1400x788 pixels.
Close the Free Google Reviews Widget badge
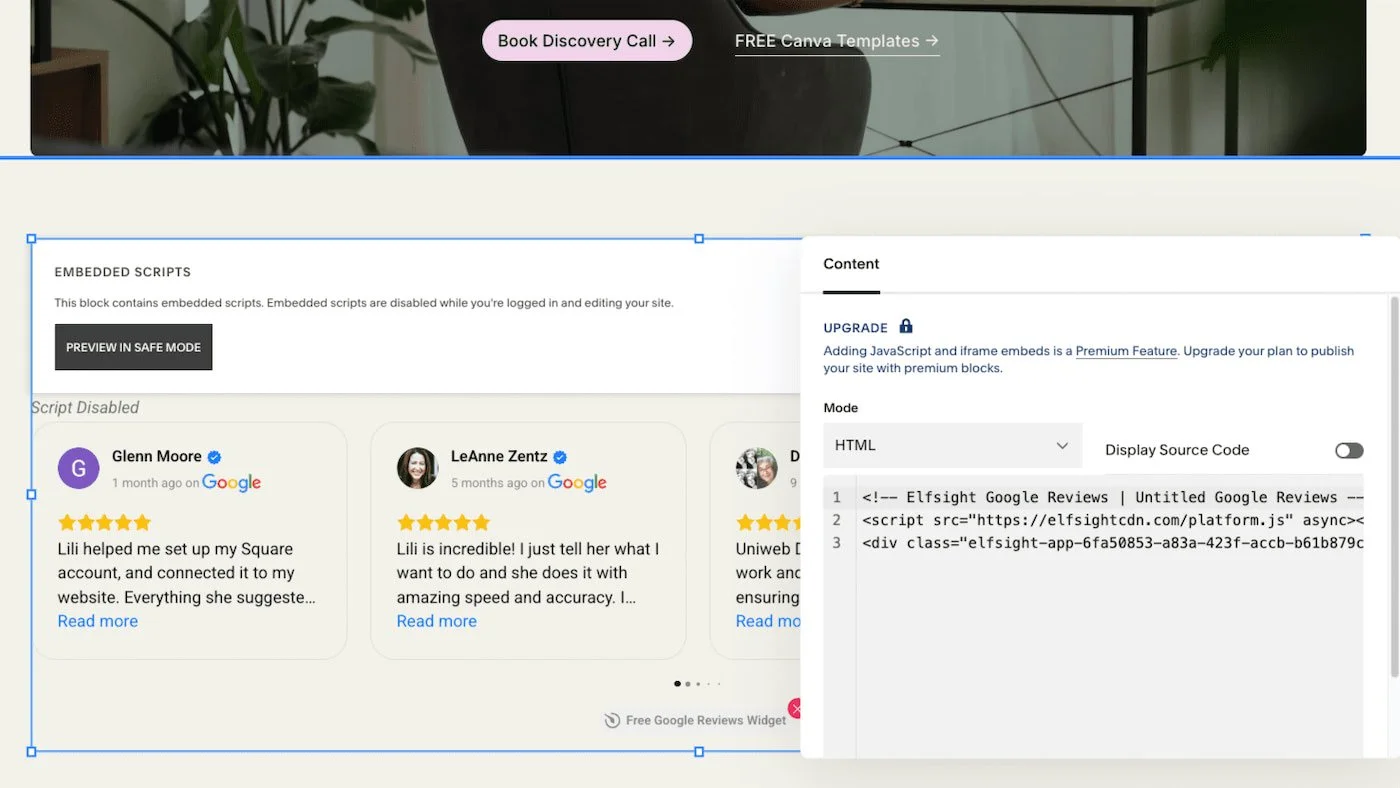coord(795,709)
